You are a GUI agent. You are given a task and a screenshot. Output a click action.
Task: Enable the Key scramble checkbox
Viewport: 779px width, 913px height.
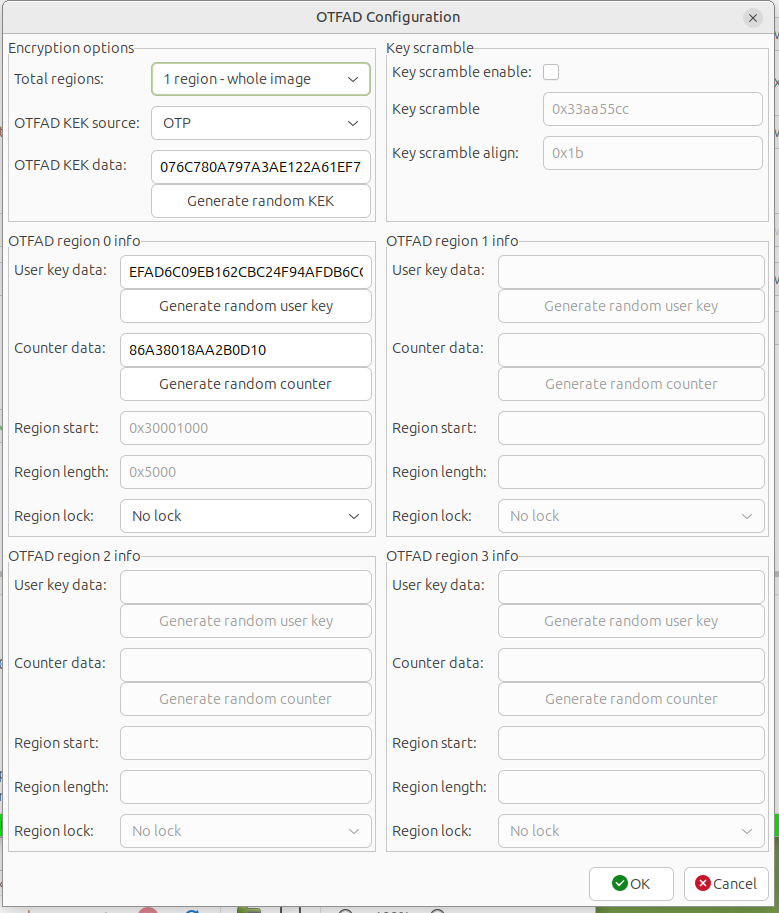point(551,72)
